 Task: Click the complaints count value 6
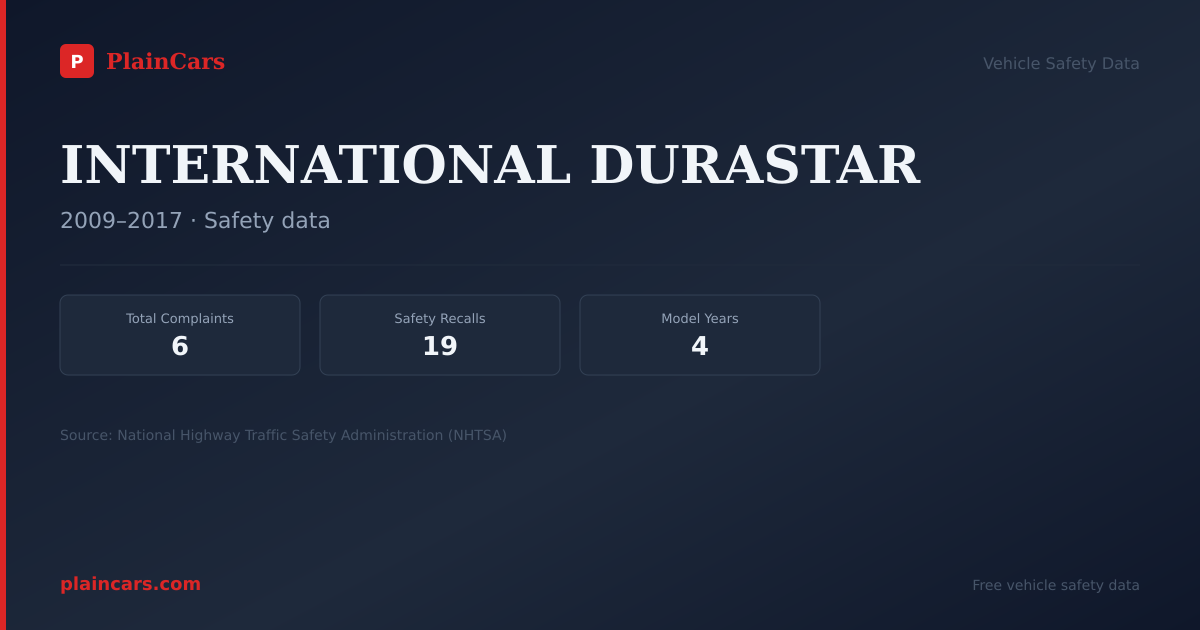[x=180, y=346]
